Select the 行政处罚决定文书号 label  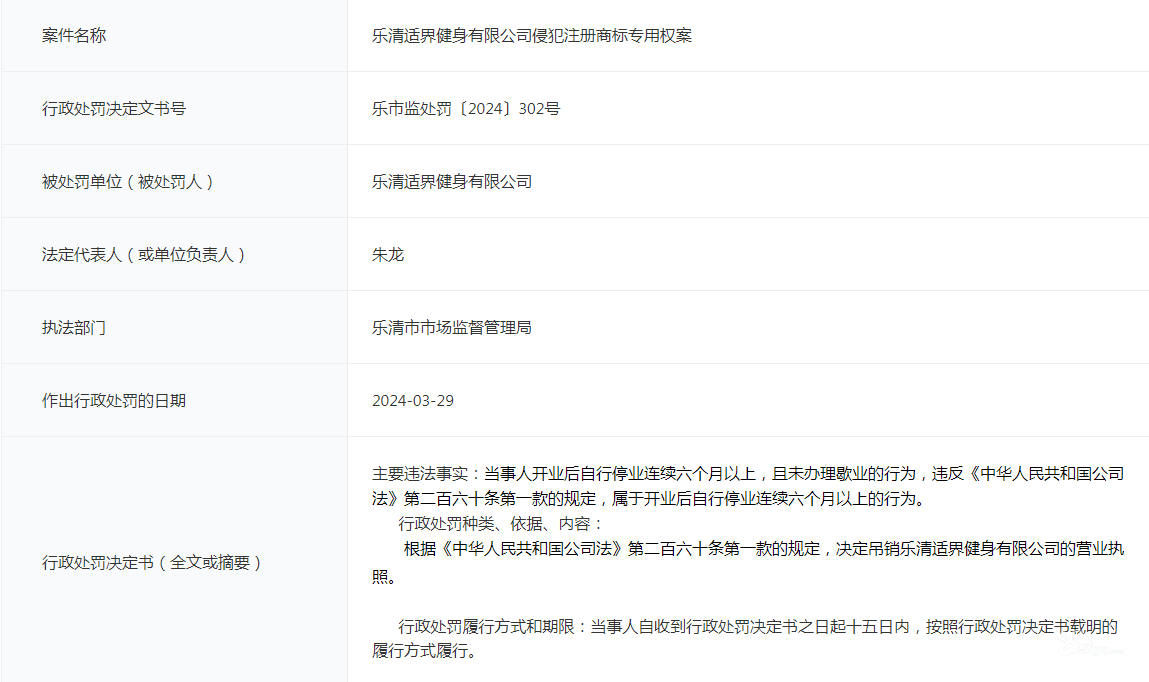[114, 108]
